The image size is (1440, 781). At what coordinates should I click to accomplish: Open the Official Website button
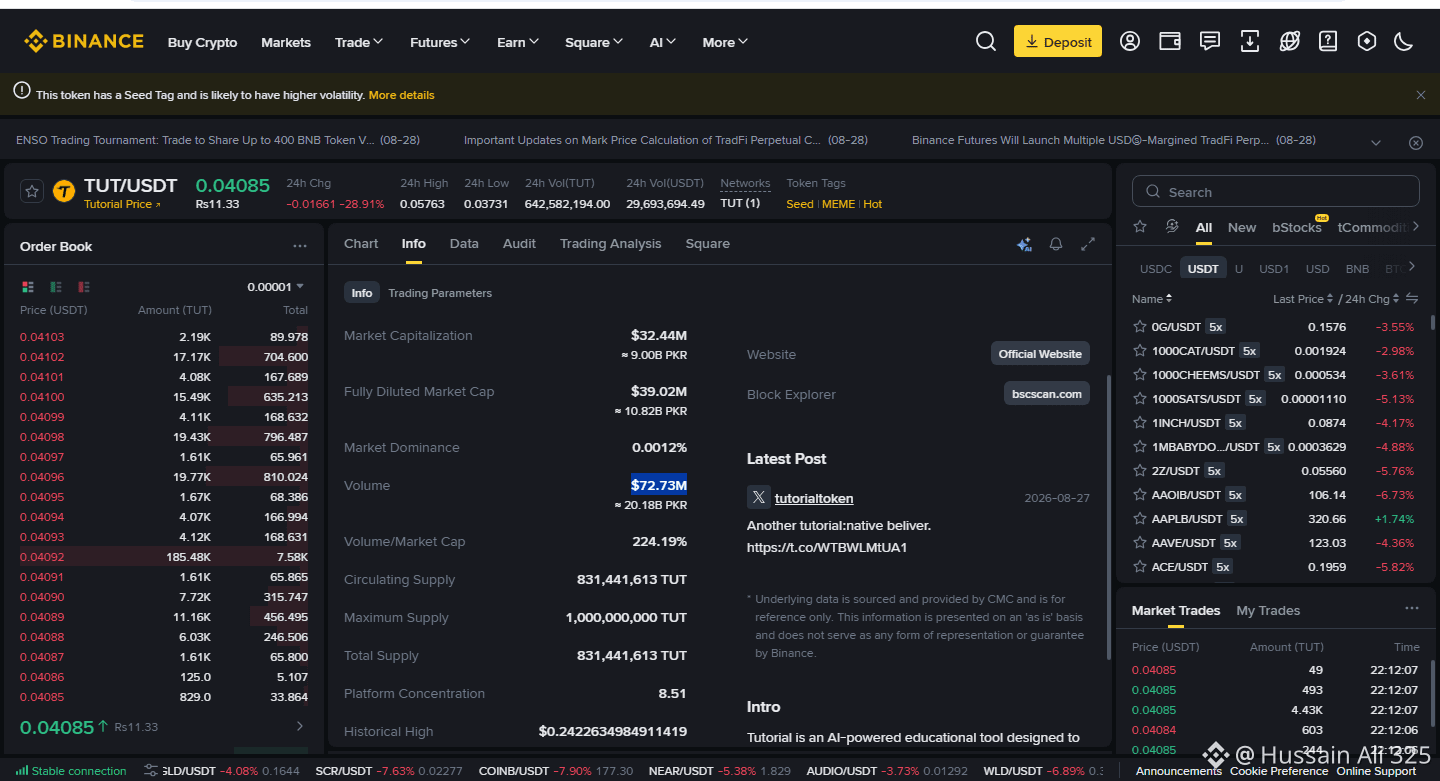pos(1040,354)
